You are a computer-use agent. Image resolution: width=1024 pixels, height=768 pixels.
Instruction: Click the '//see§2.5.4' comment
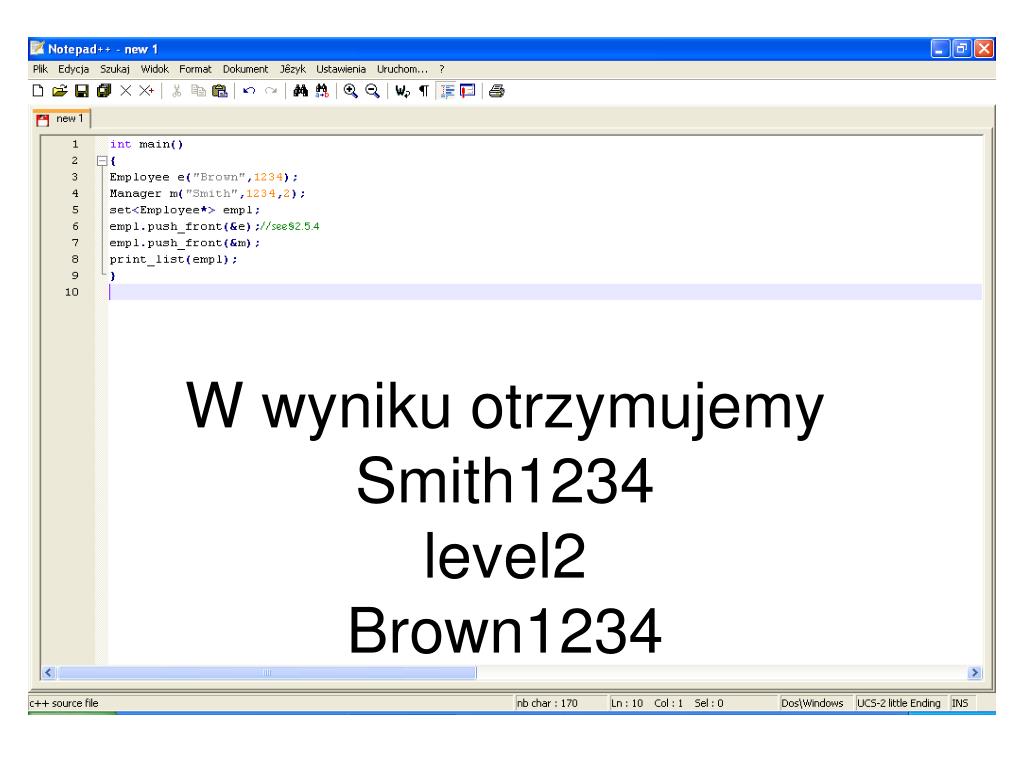(289, 227)
